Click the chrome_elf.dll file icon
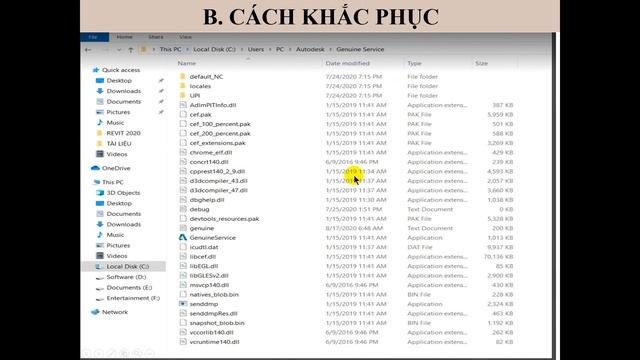The height and width of the screenshot is (360, 640). point(183,152)
